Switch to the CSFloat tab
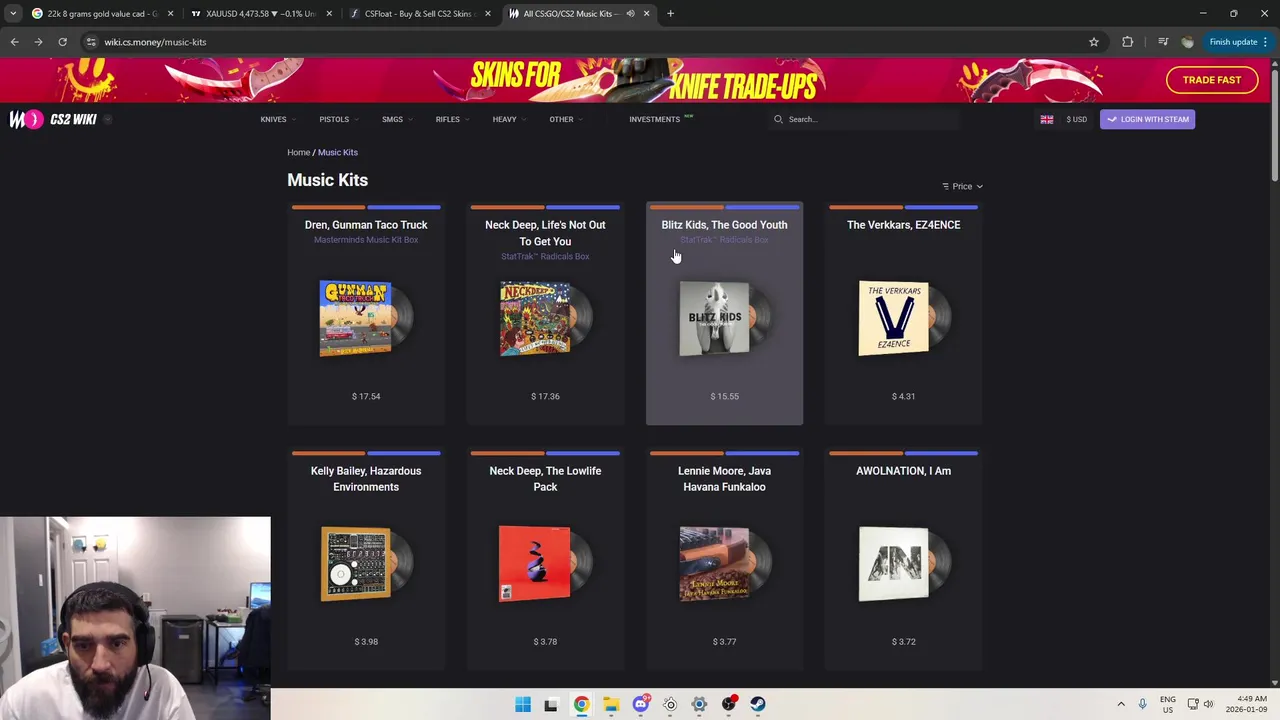1280x720 pixels. [x=412, y=14]
